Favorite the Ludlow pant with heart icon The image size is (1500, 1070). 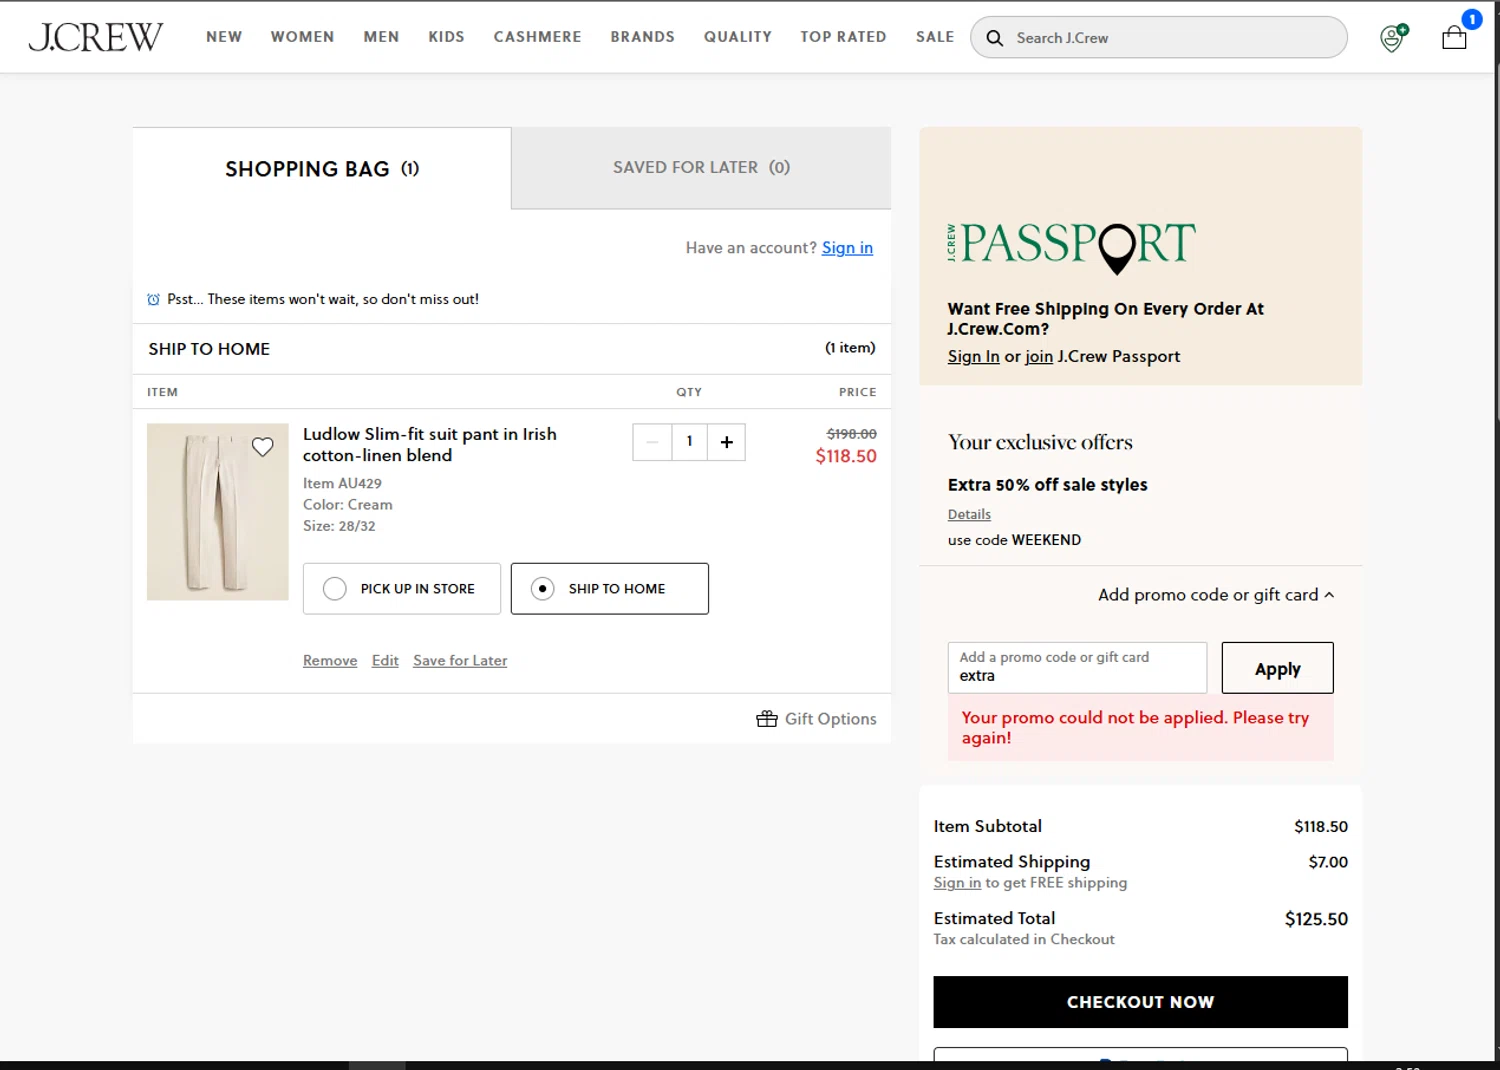pos(262,447)
